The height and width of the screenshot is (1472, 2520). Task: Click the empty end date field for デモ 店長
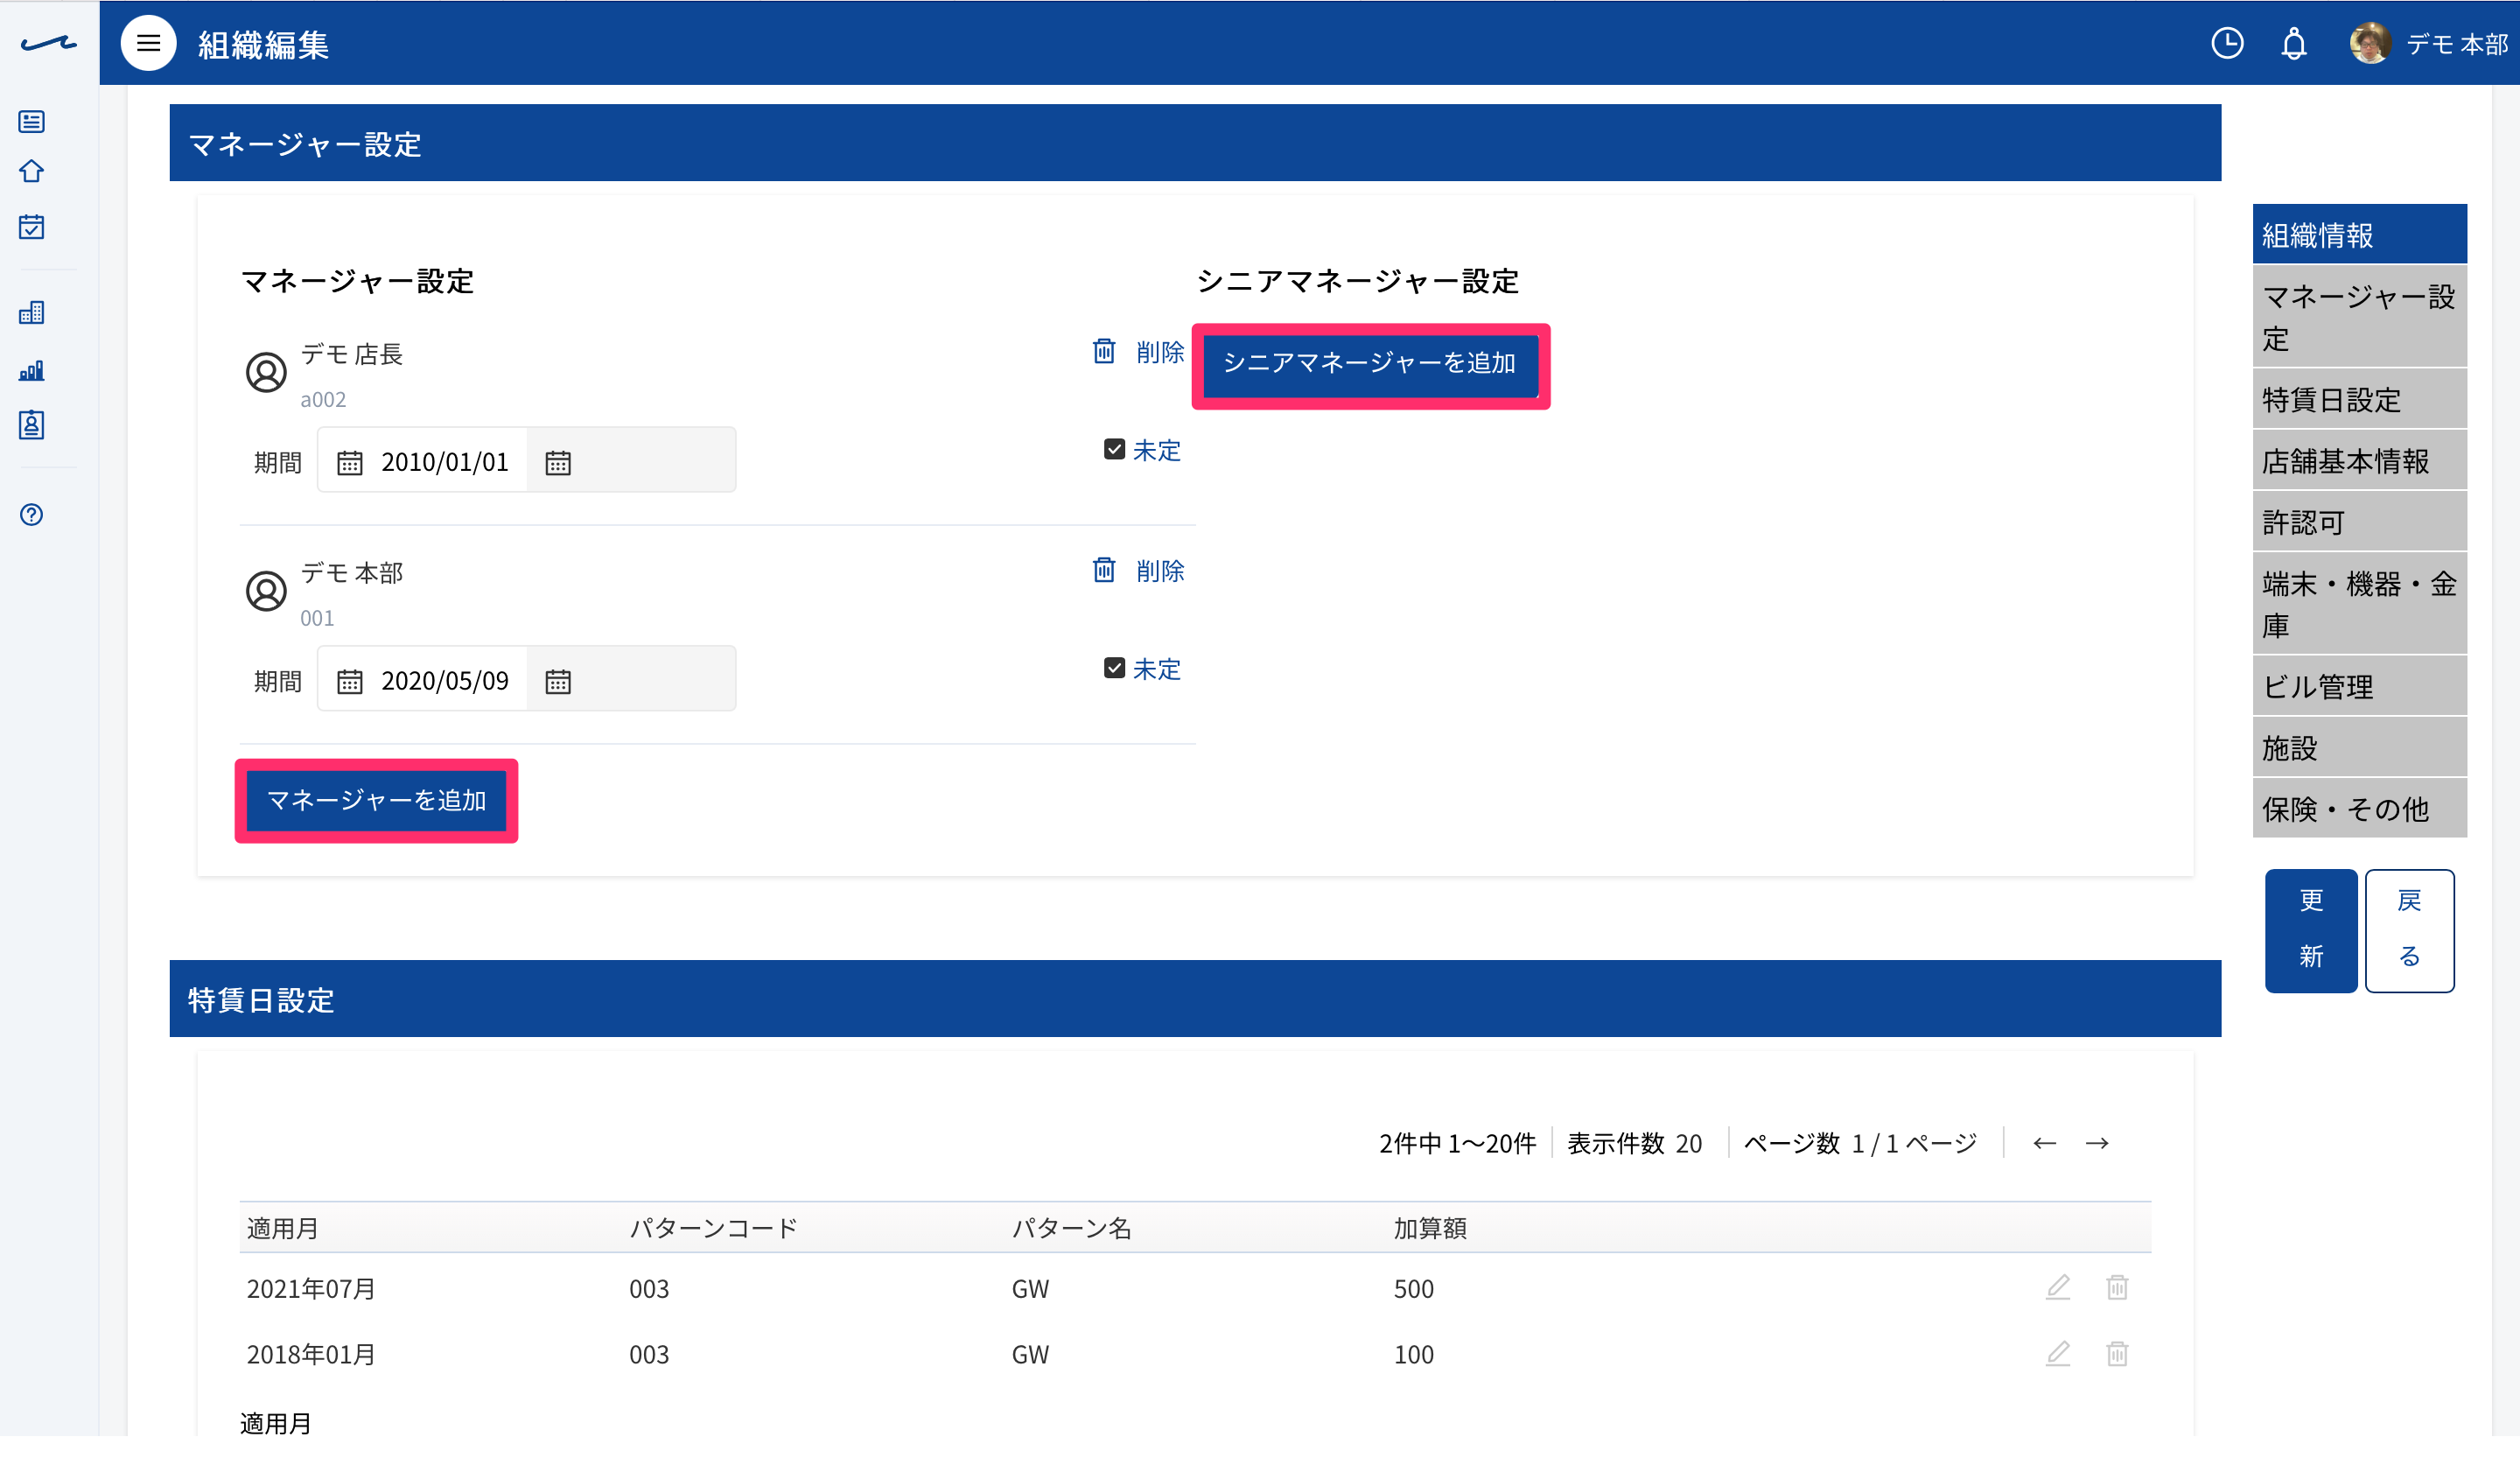631,461
